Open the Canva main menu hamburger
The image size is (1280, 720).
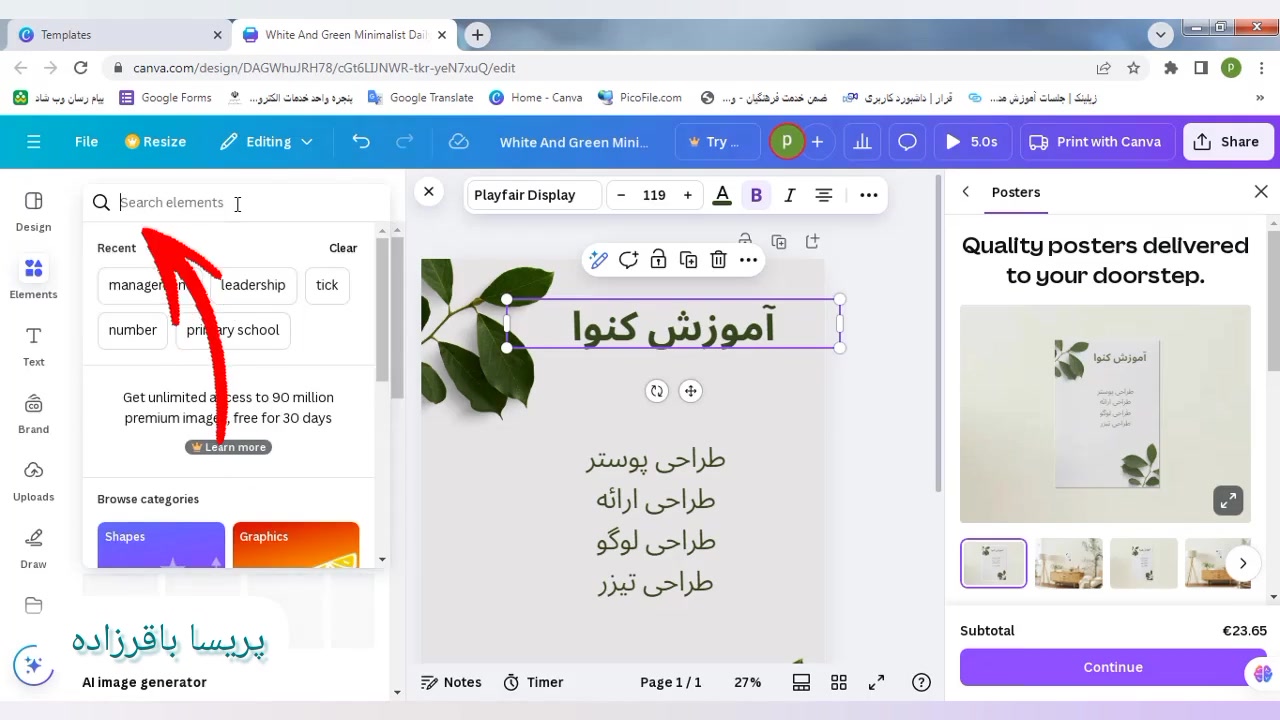click(x=34, y=142)
